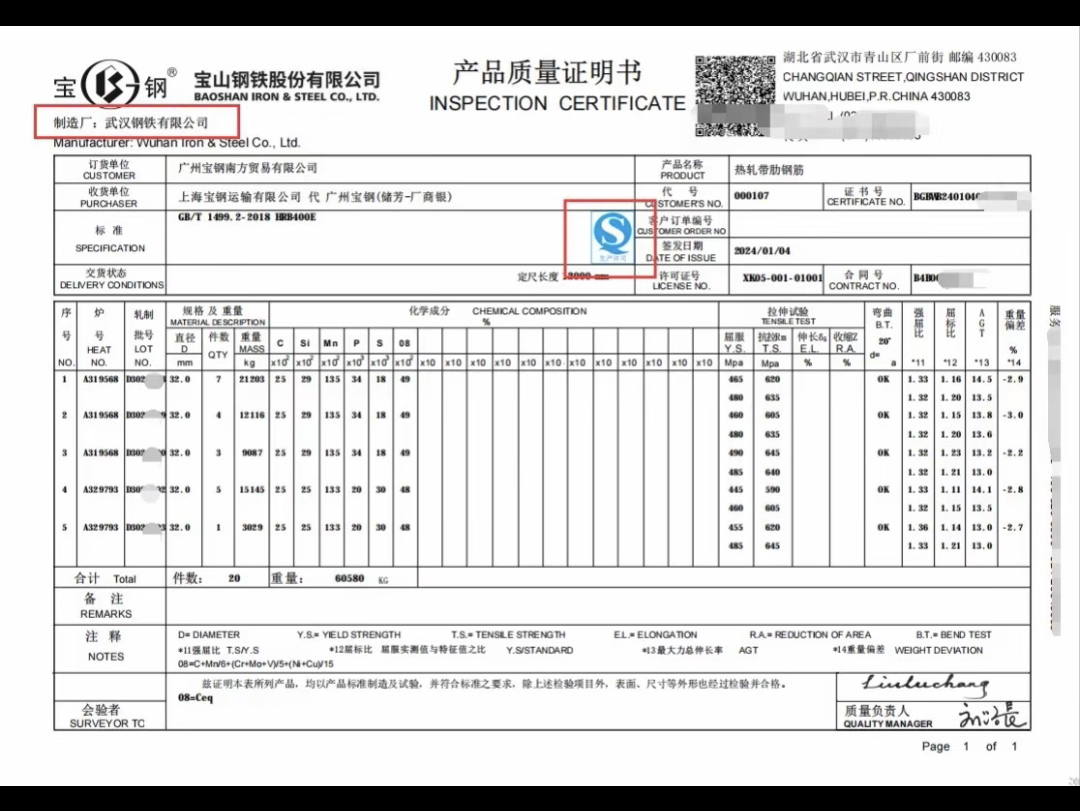The height and width of the screenshot is (811, 1080).
Task: Click the blue QS production license mark
Action: tap(612, 238)
